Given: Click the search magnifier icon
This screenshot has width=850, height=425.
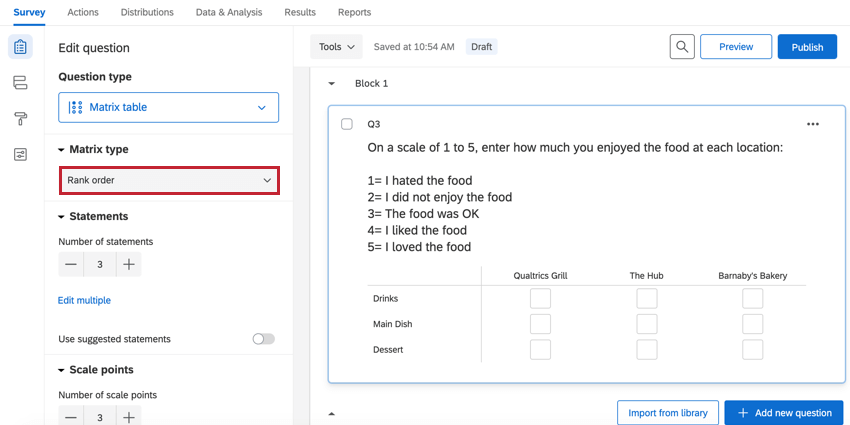Looking at the screenshot, I should (x=681, y=47).
